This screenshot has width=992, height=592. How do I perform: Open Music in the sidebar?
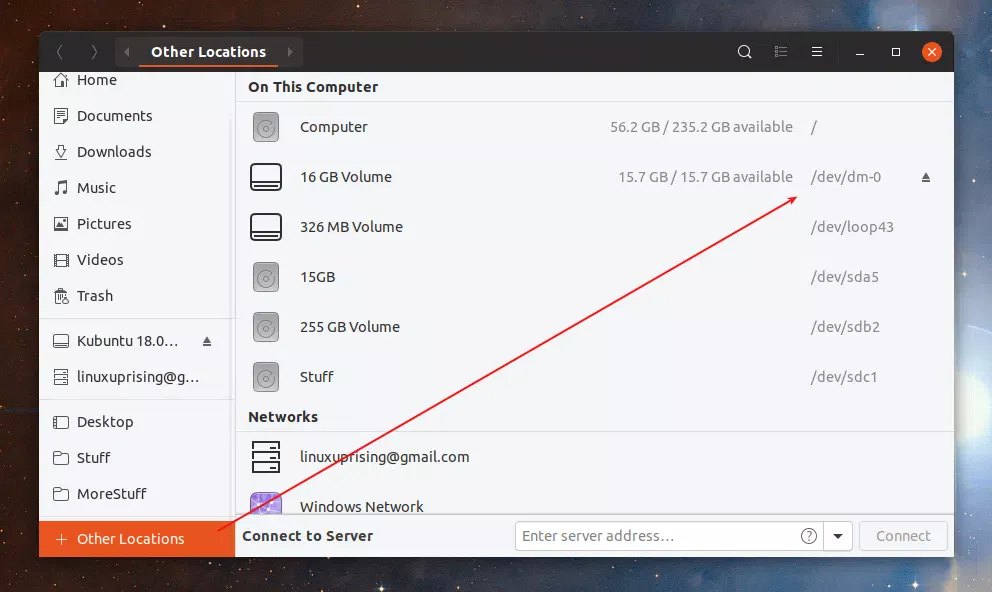pos(136,188)
